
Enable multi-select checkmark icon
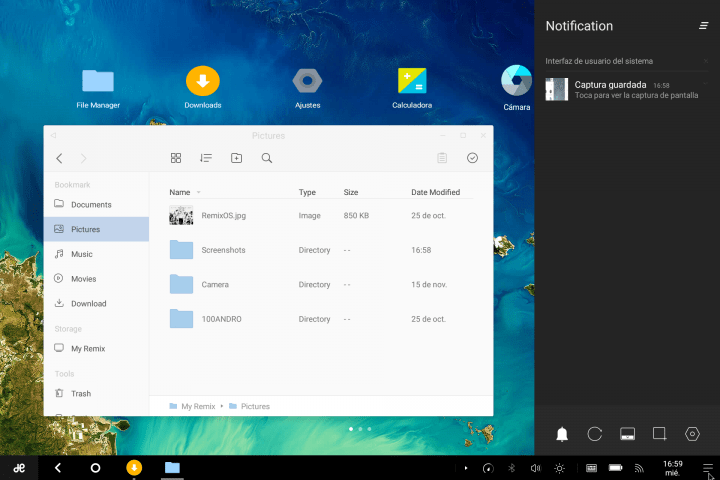click(472, 158)
